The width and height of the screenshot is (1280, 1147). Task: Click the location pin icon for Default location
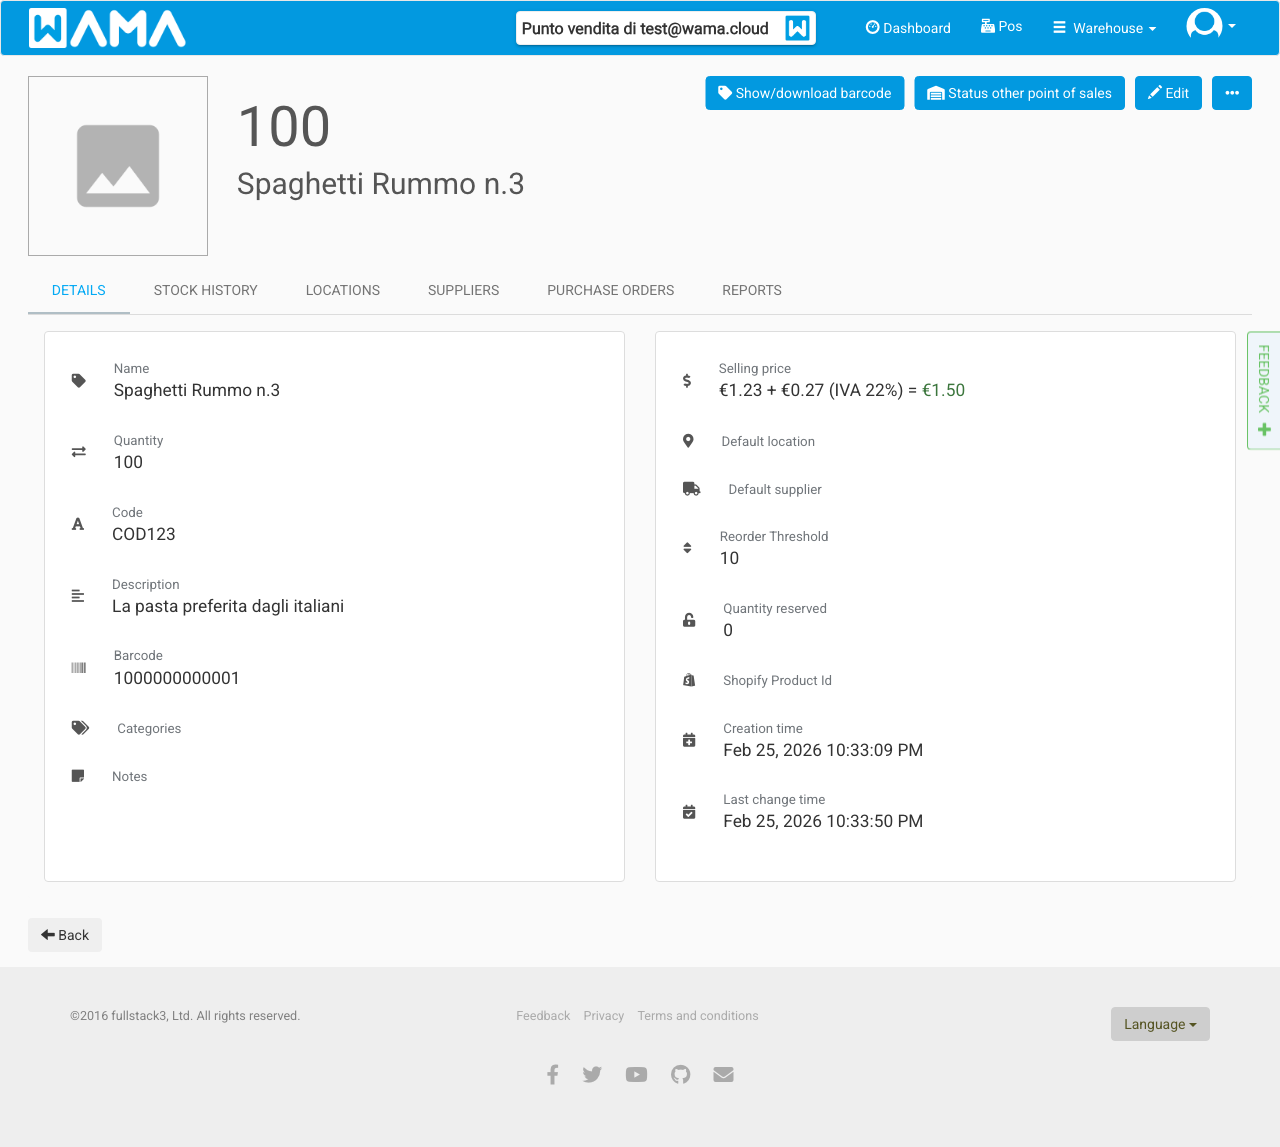(x=687, y=440)
